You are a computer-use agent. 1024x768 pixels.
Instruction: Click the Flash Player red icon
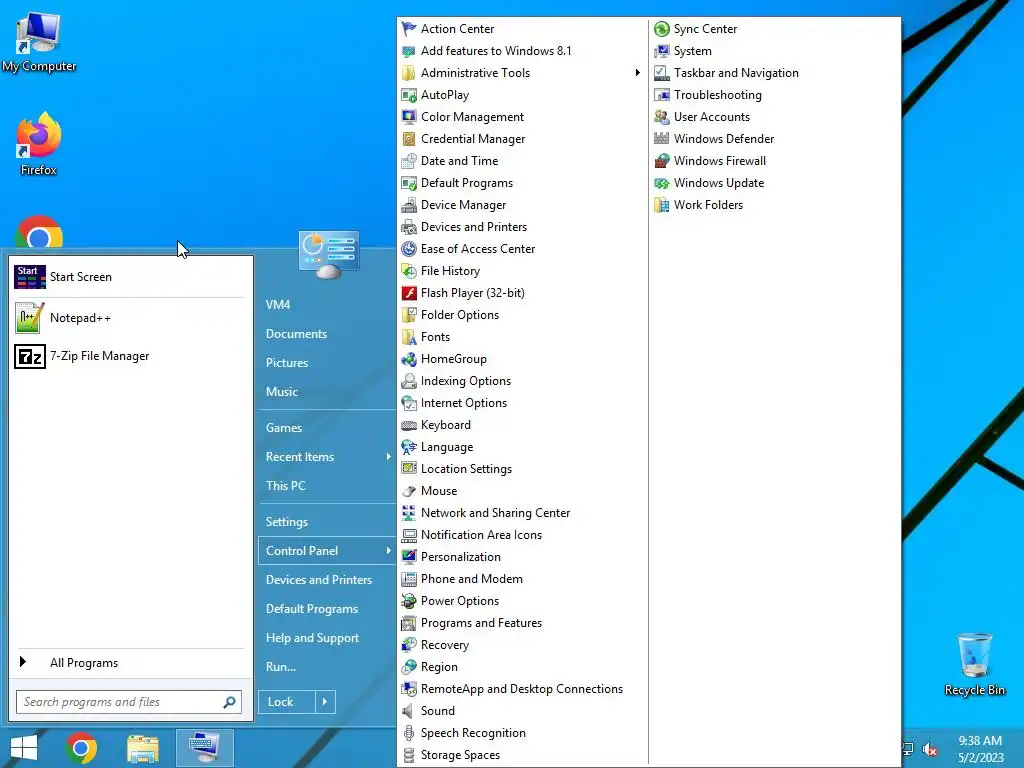409,293
